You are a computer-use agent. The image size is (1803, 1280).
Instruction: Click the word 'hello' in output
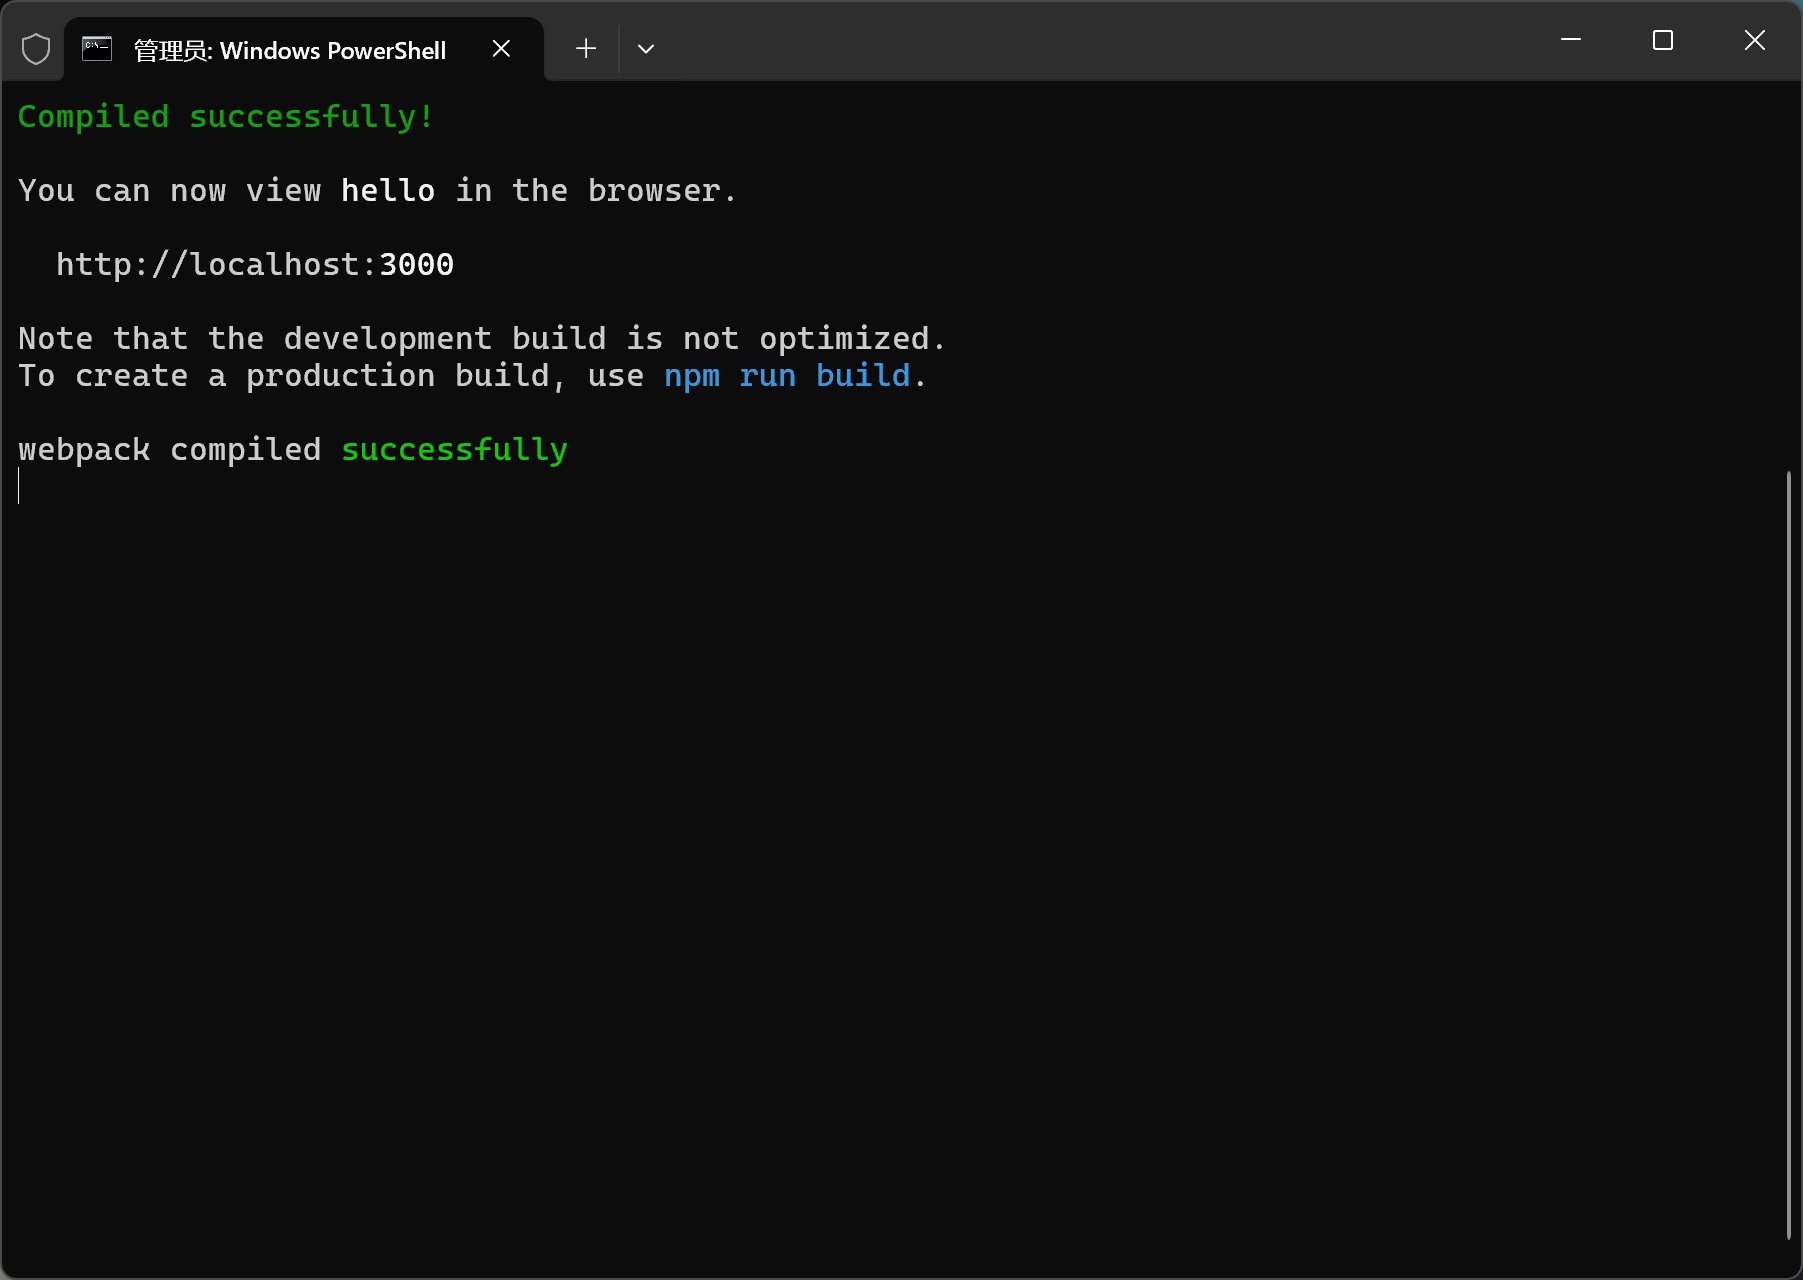388,190
